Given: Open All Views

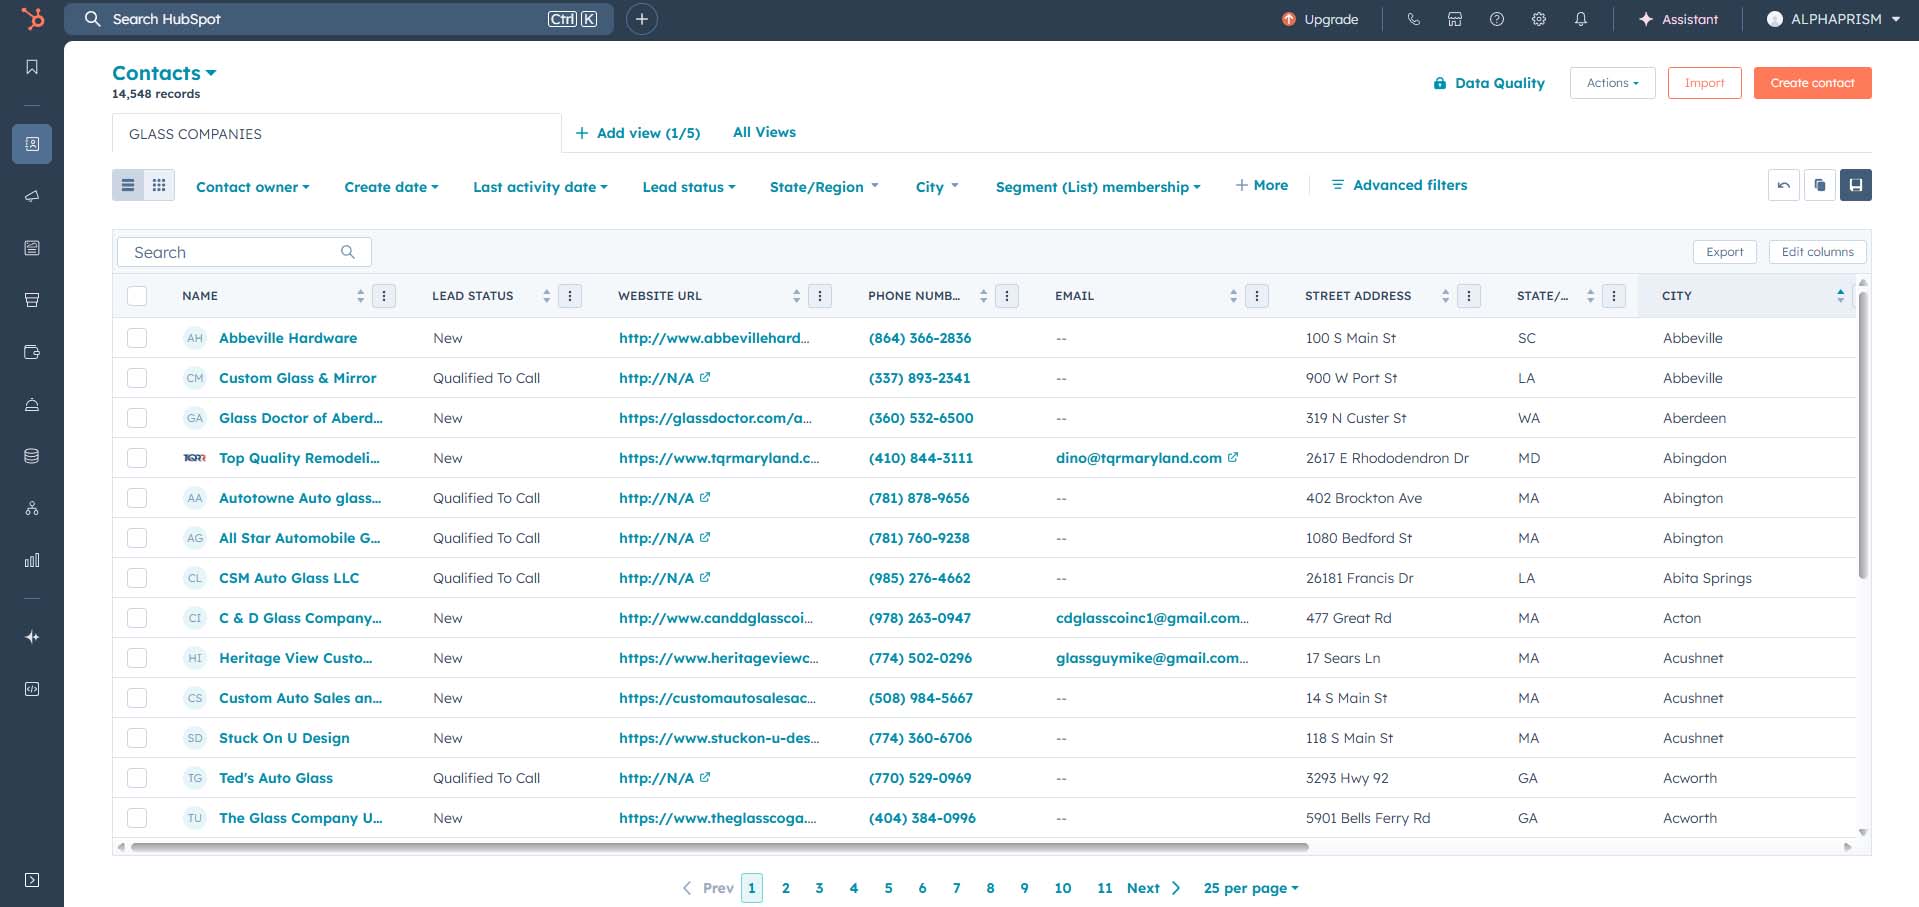Looking at the screenshot, I should [764, 132].
